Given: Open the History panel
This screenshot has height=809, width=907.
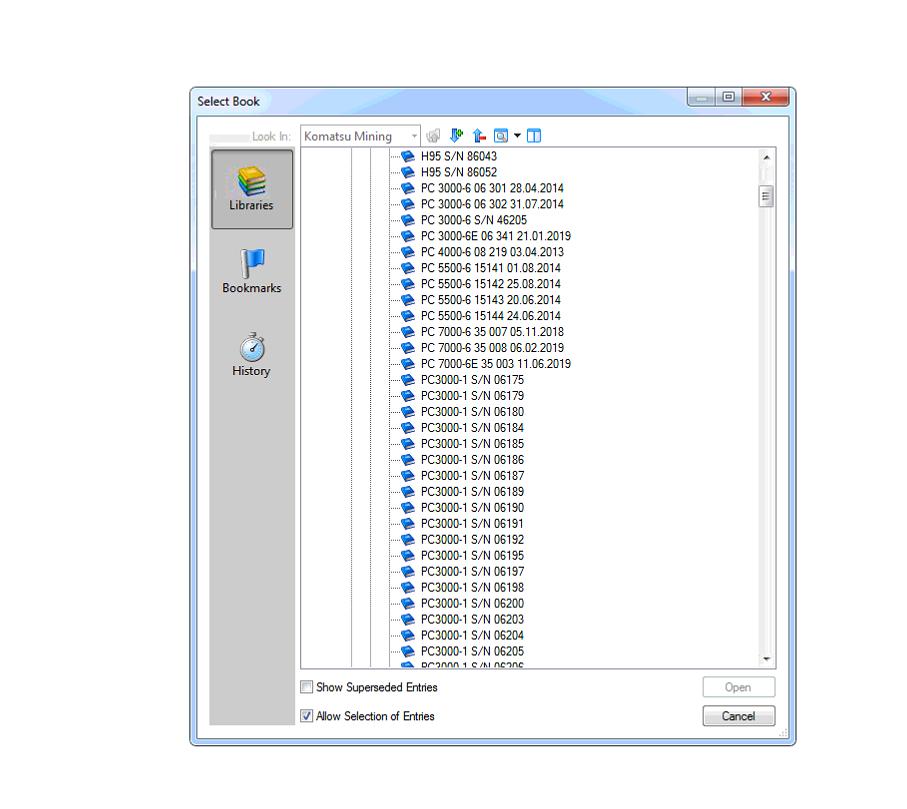Looking at the screenshot, I should point(251,356).
